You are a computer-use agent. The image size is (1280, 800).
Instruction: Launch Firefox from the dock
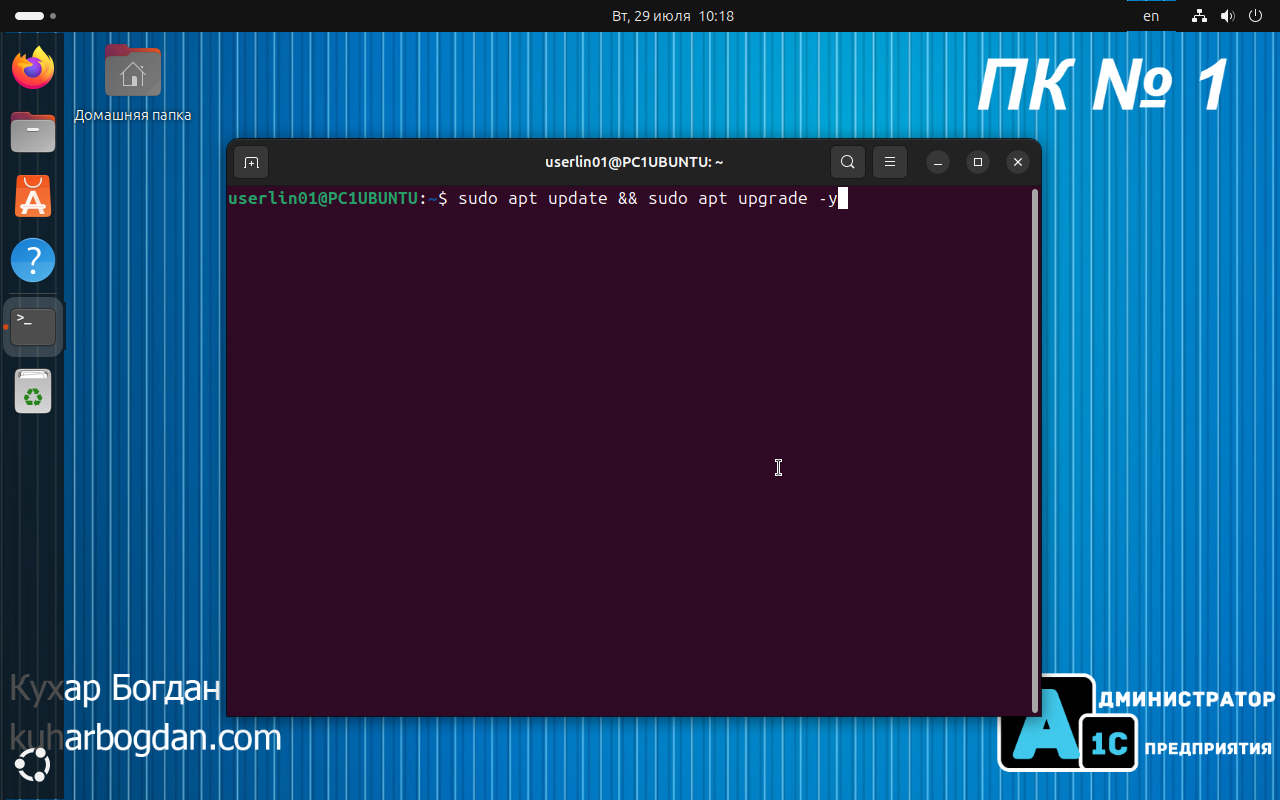click(x=33, y=68)
